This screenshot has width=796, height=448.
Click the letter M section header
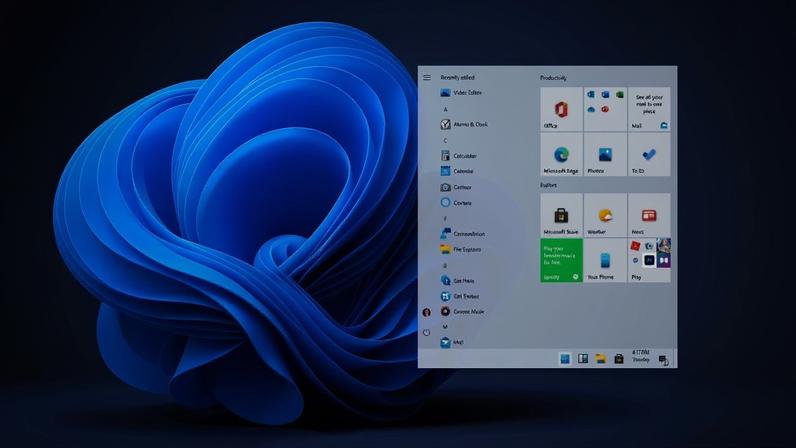pos(445,327)
